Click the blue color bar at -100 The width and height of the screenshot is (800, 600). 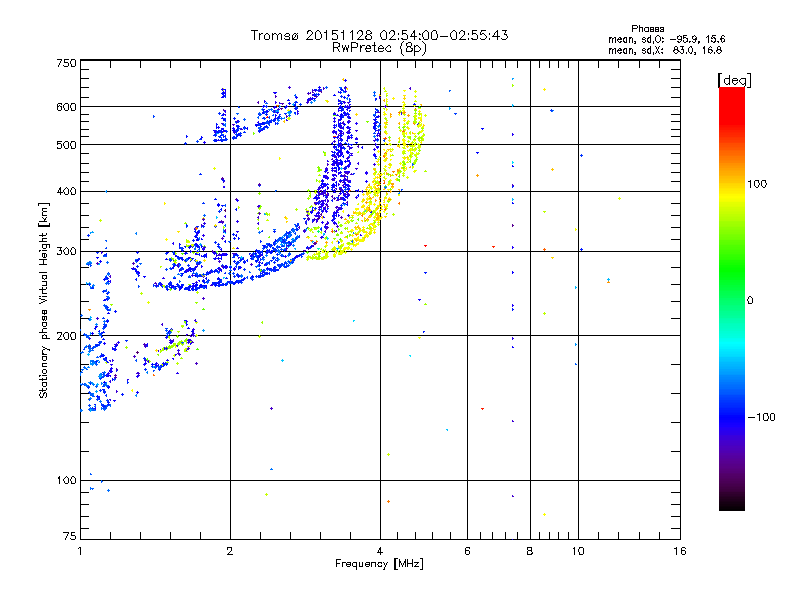click(732, 417)
